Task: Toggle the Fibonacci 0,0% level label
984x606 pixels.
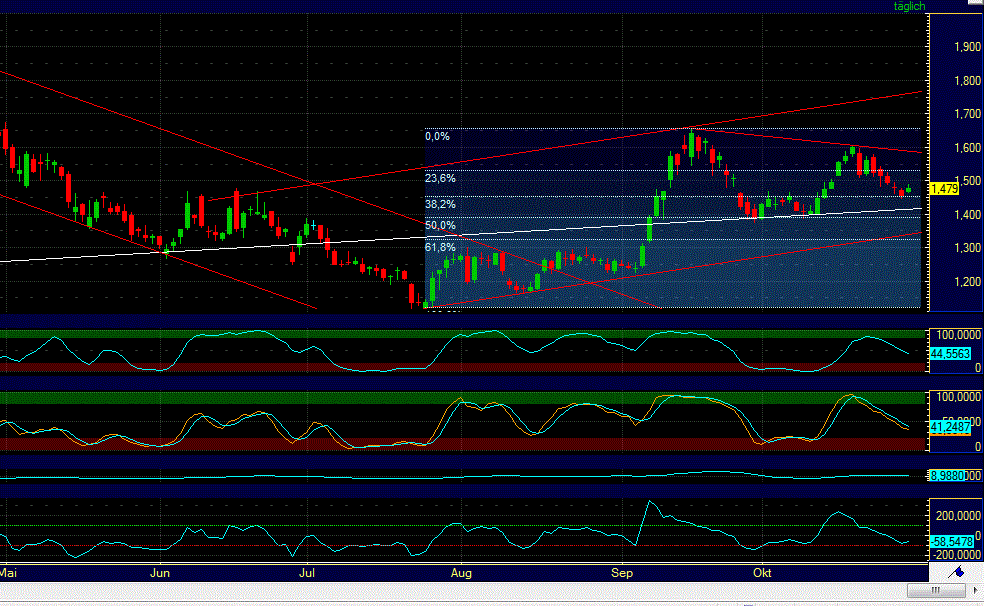Action: coord(437,136)
